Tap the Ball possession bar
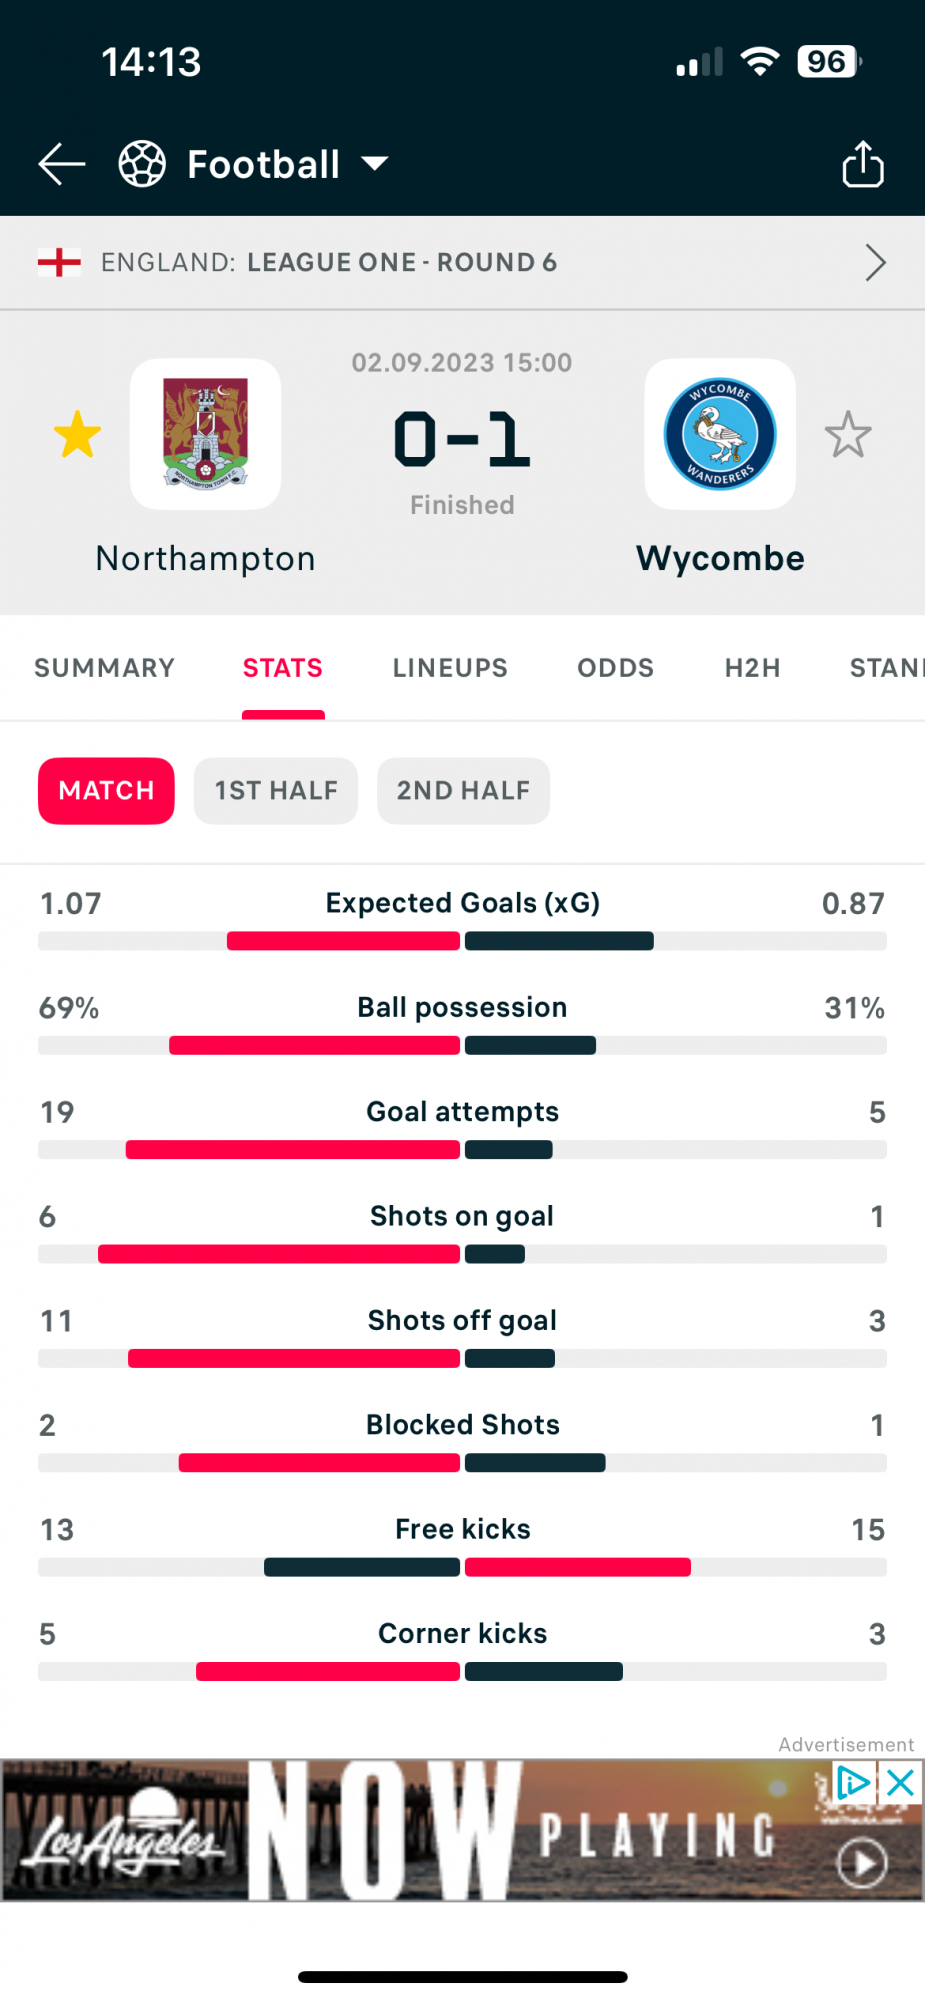Viewport: 925px width, 2002px height. click(462, 1045)
